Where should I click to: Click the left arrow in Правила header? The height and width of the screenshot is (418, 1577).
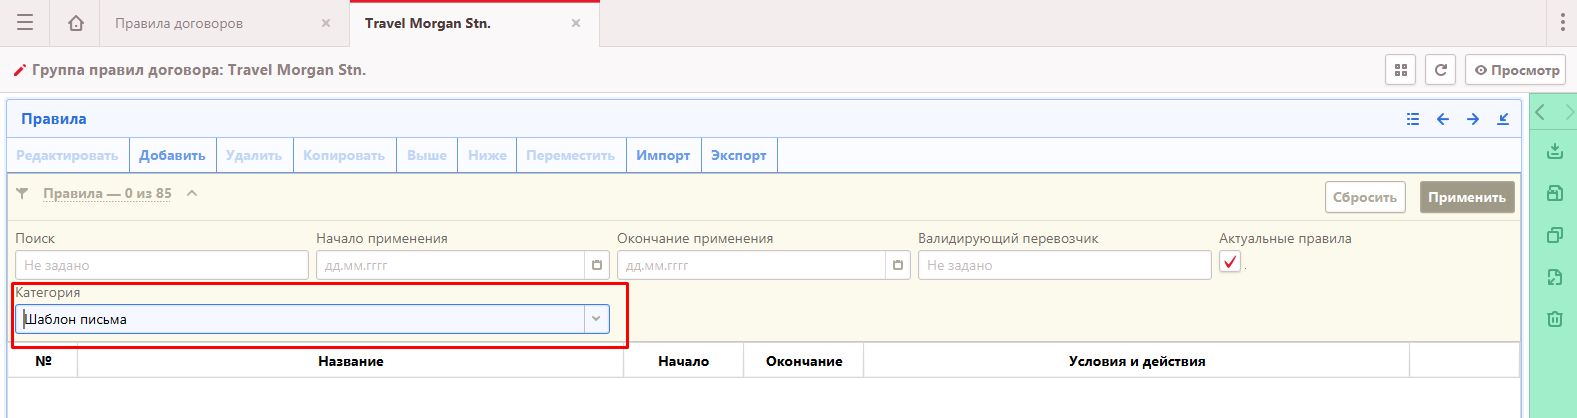[1443, 119]
